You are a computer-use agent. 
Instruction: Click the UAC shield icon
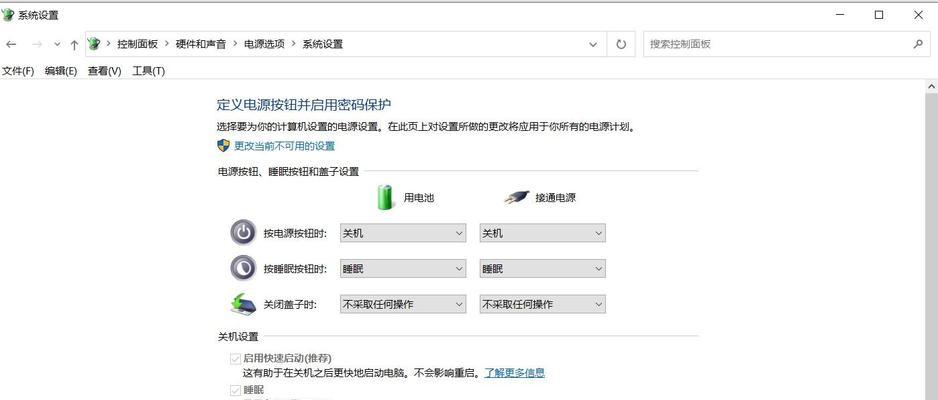pyautogui.click(x=223, y=145)
